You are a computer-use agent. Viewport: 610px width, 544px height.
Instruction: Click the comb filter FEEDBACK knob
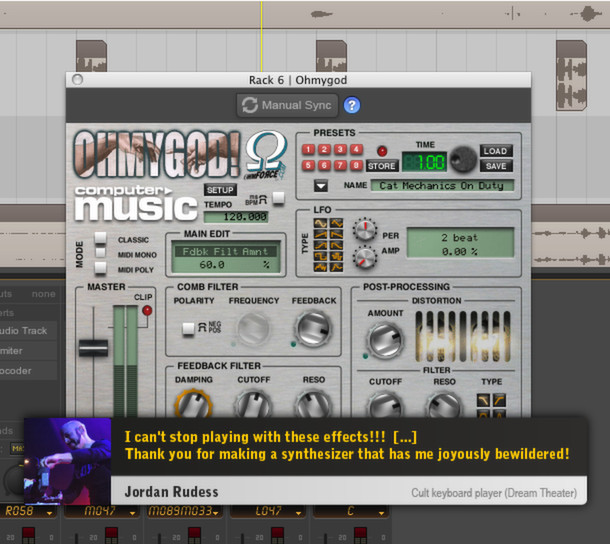pos(314,328)
